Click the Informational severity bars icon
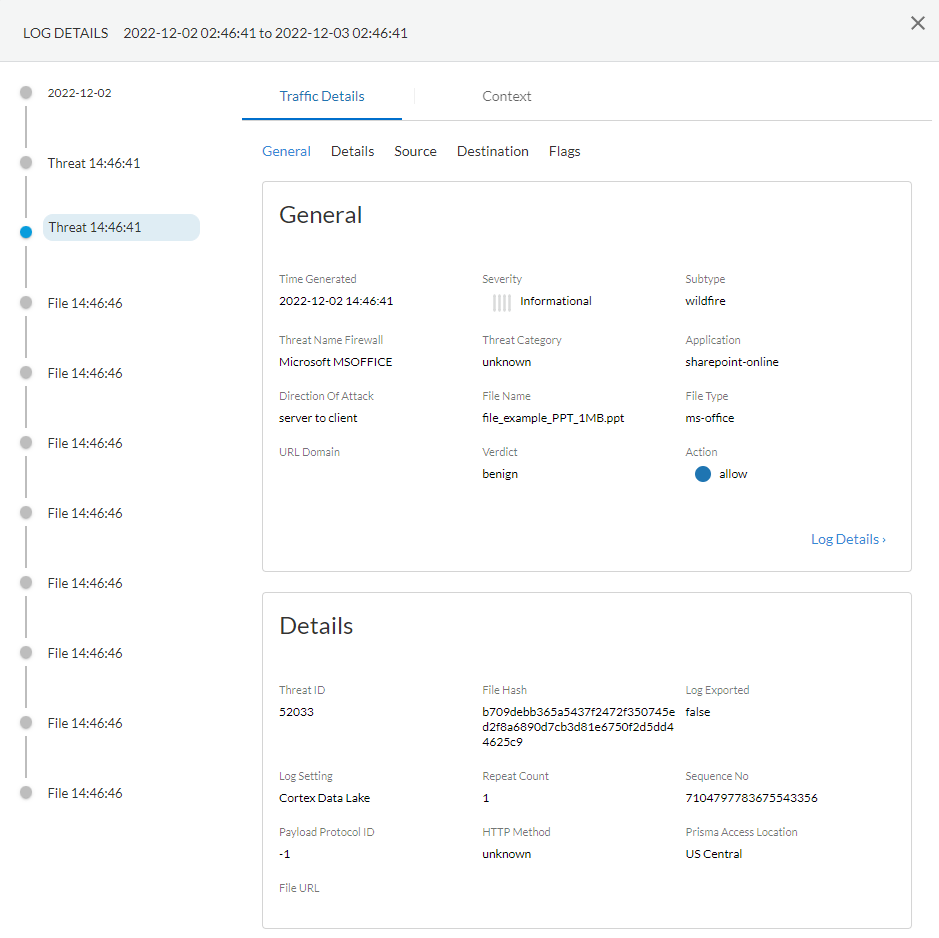This screenshot has width=939, height=938. click(501, 302)
